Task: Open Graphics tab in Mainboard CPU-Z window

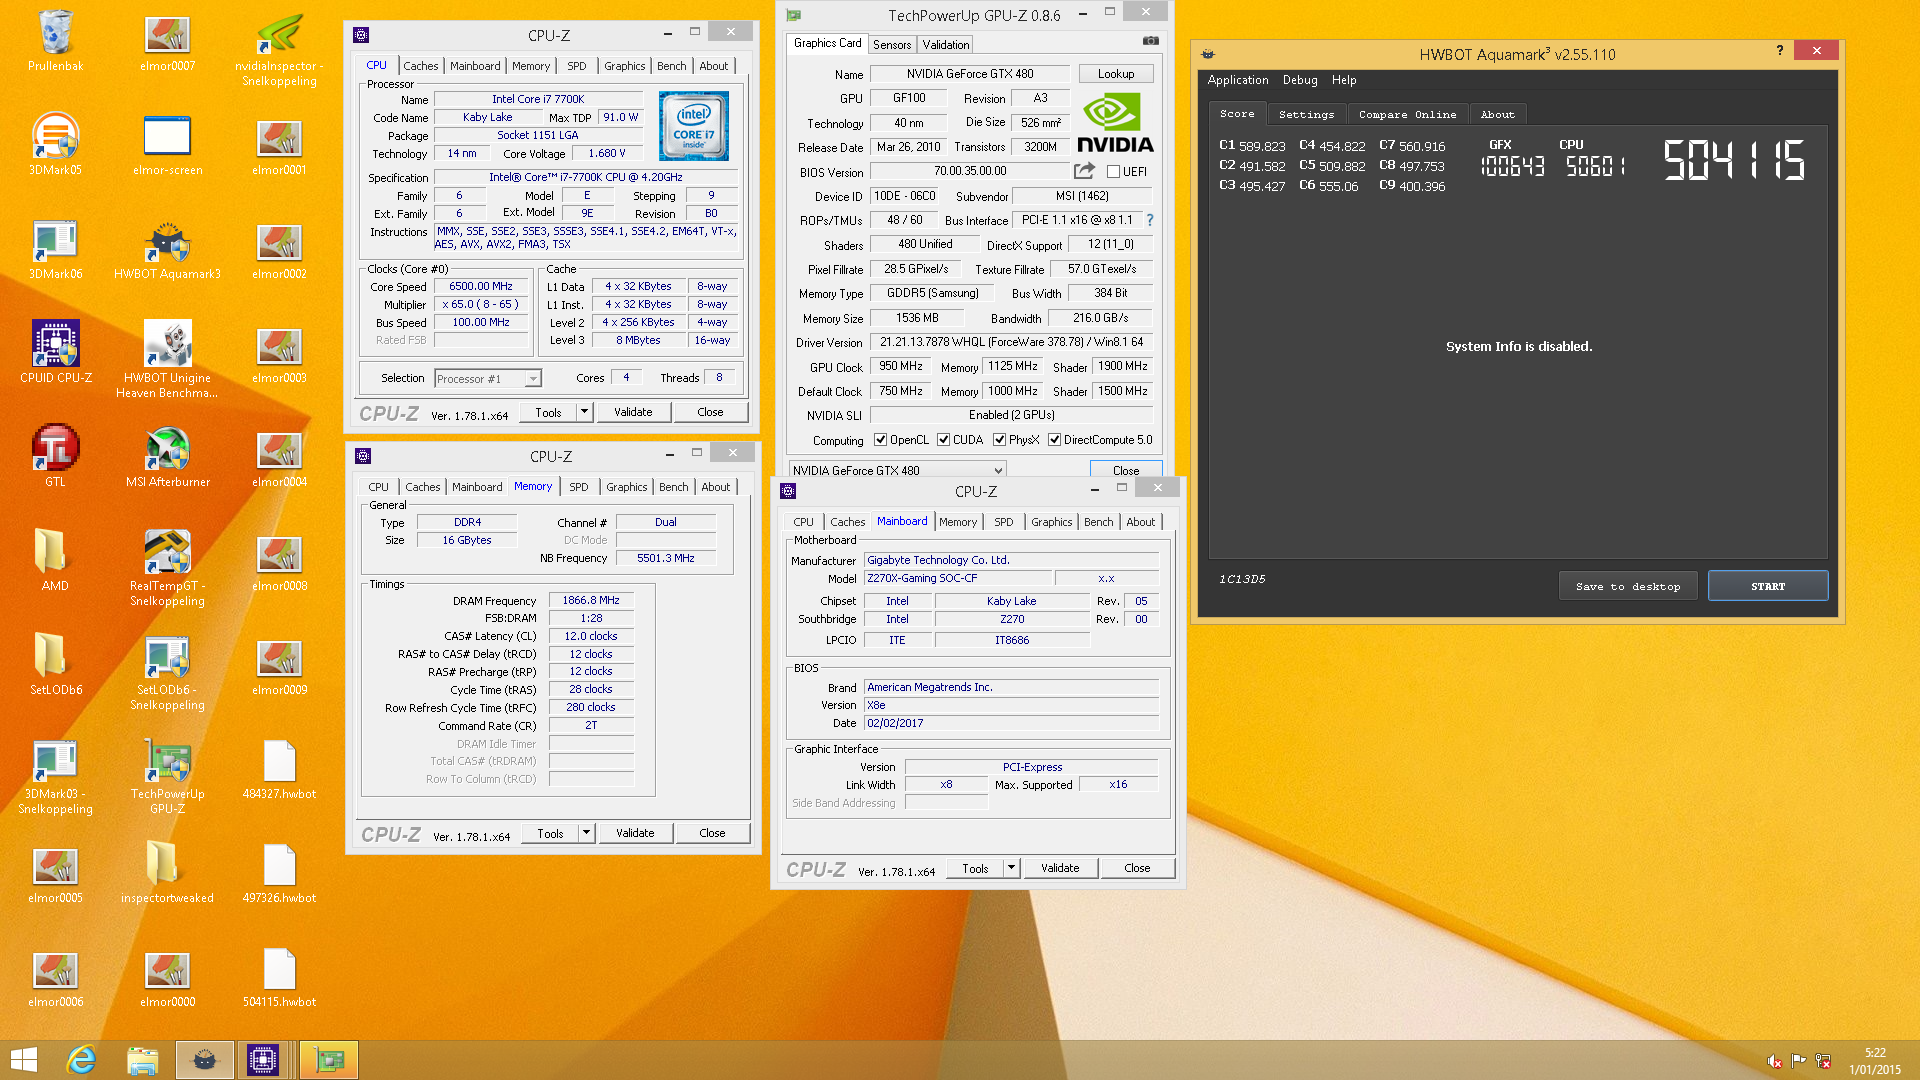Action: coord(1051,522)
